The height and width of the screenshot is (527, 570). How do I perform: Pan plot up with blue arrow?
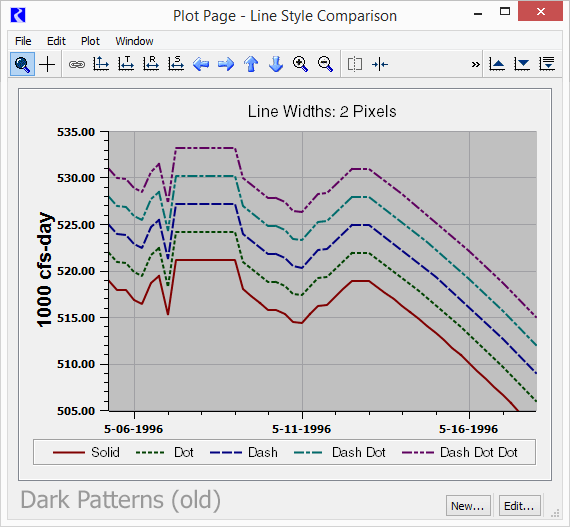251,64
